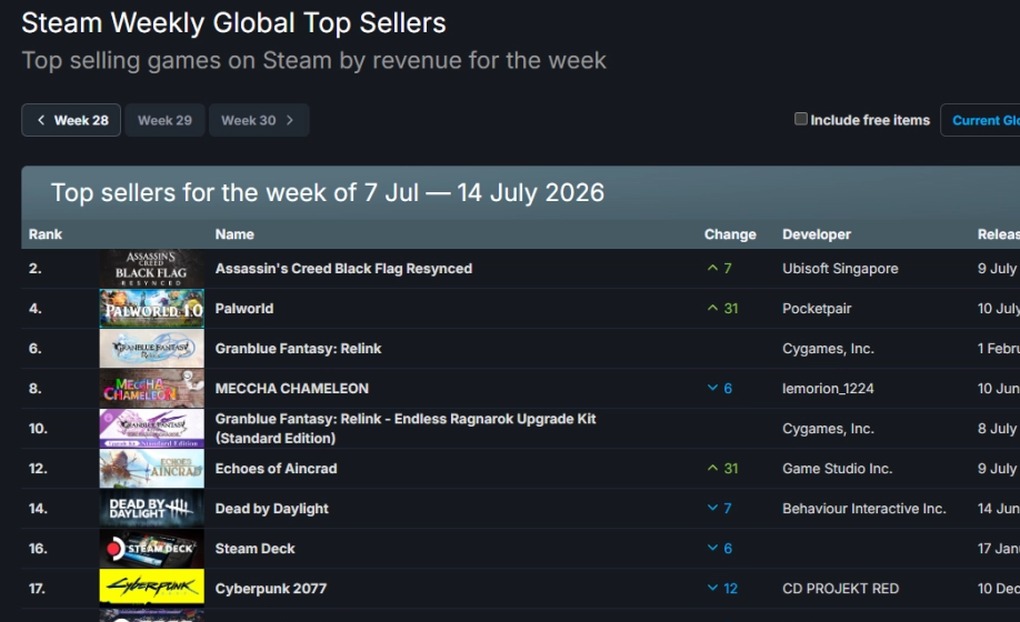Open the Palworld title link
The height and width of the screenshot is (622, 1020).
click(x=244, y=308)
